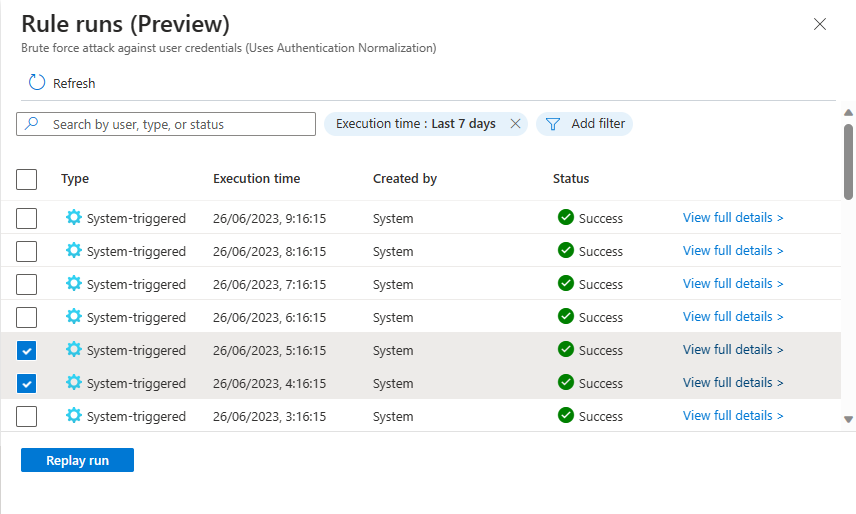
Task: Click the Replay run button
Action: click(77, 460)
